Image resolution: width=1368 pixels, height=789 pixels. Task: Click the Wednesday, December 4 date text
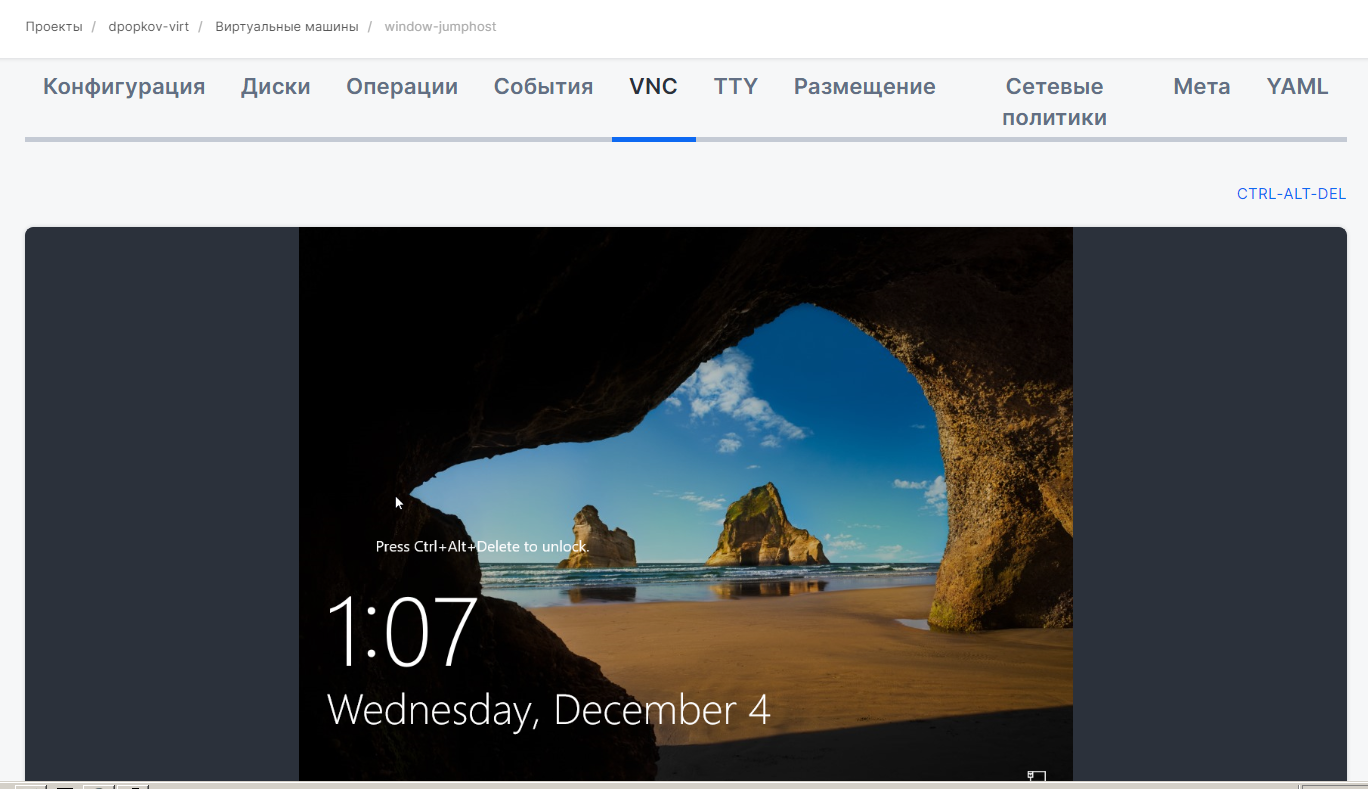tap(548, 709)
